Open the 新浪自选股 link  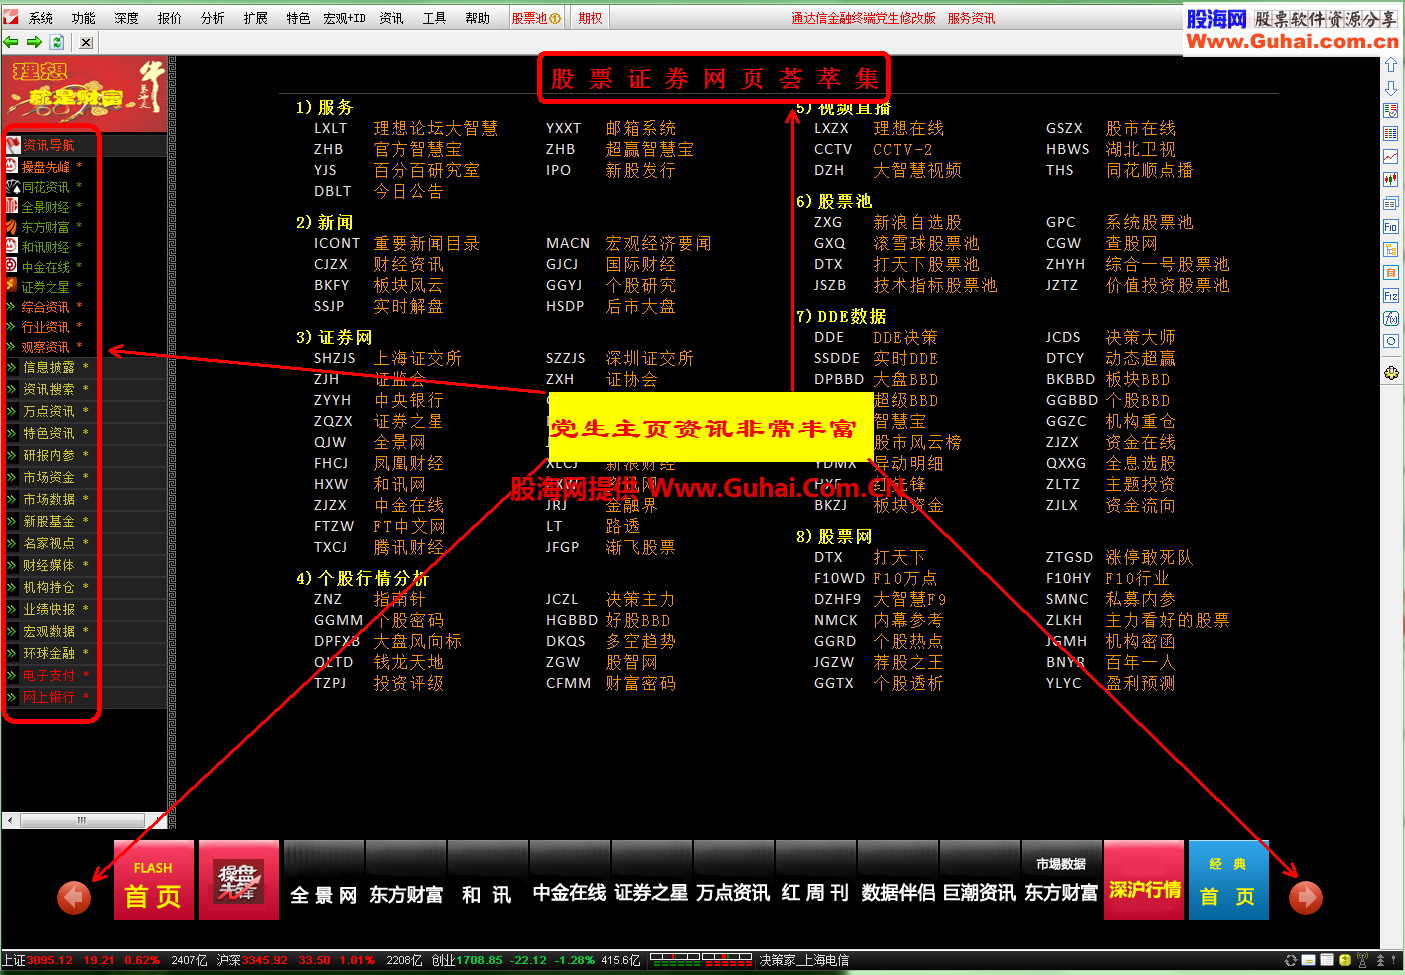tap(917, 222)
